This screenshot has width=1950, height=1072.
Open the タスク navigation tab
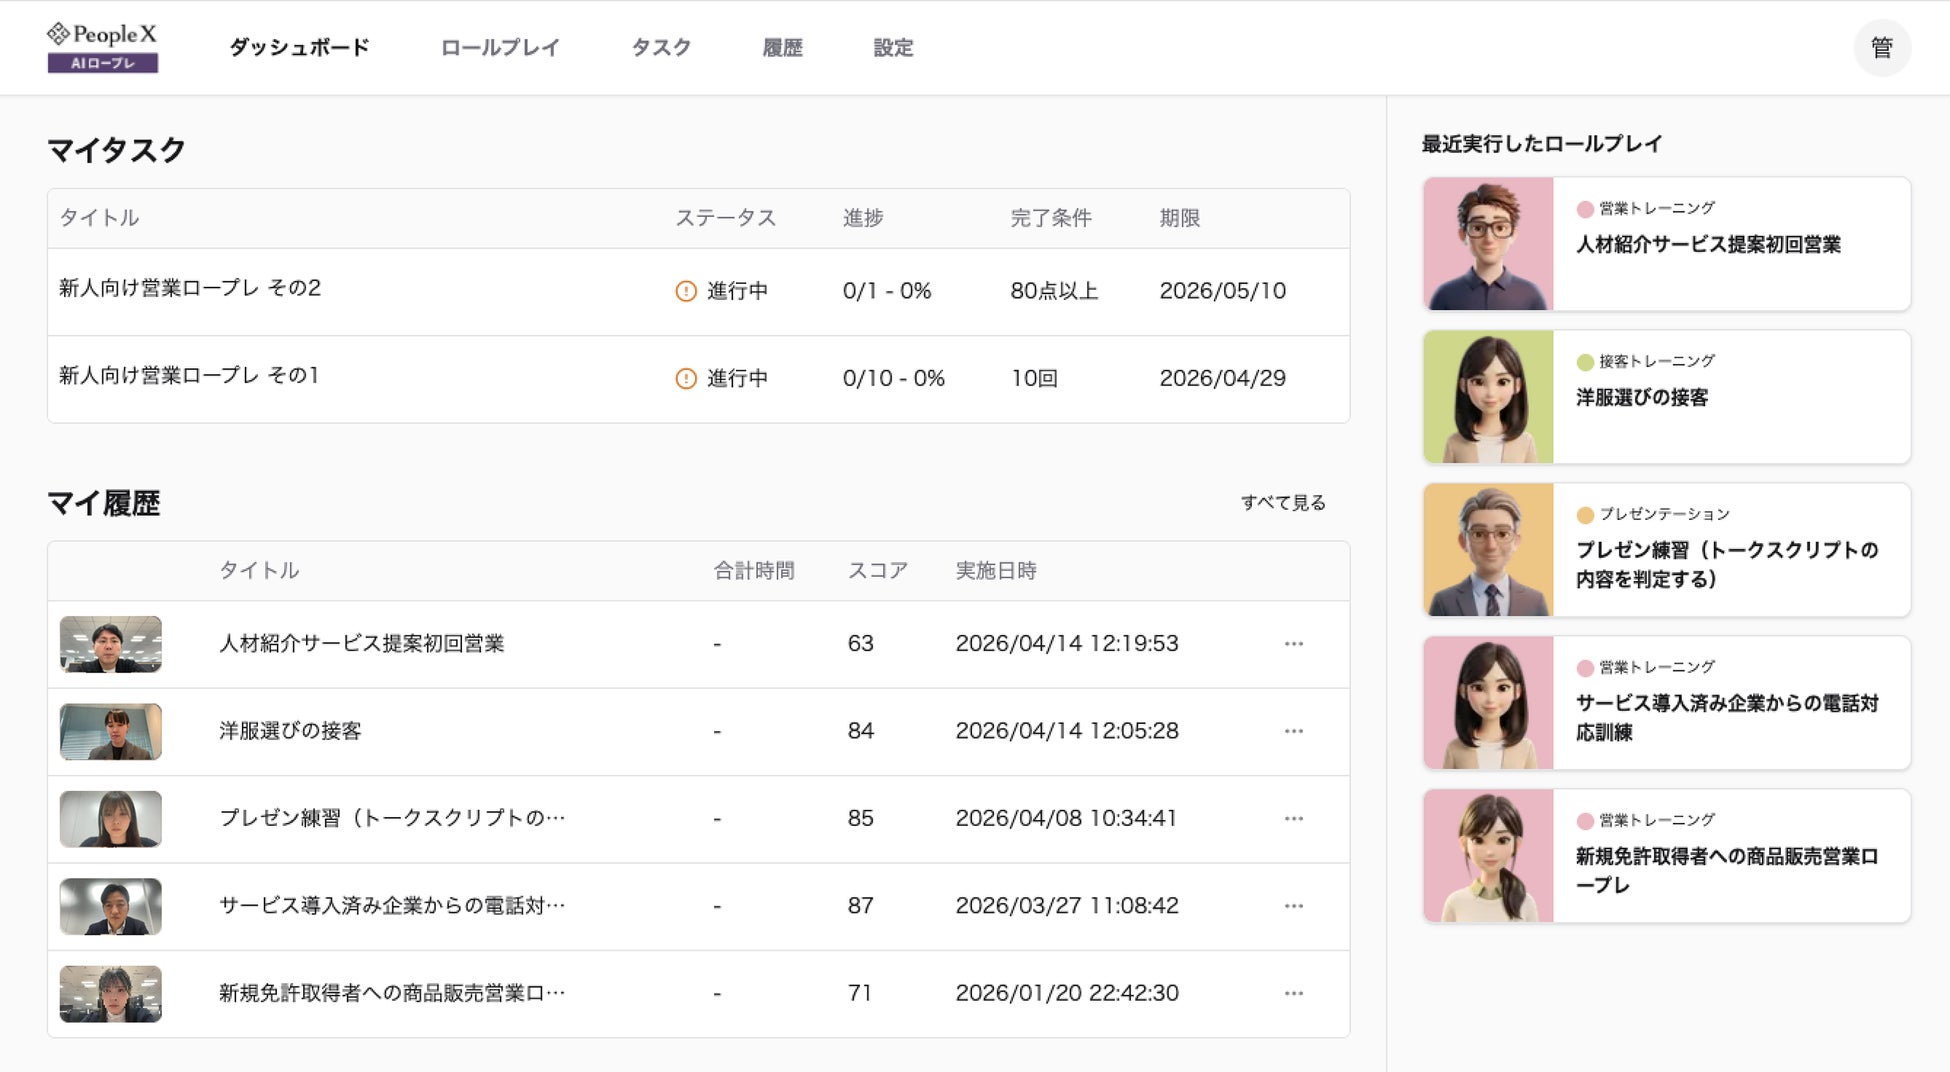click(x=661, y=48)
